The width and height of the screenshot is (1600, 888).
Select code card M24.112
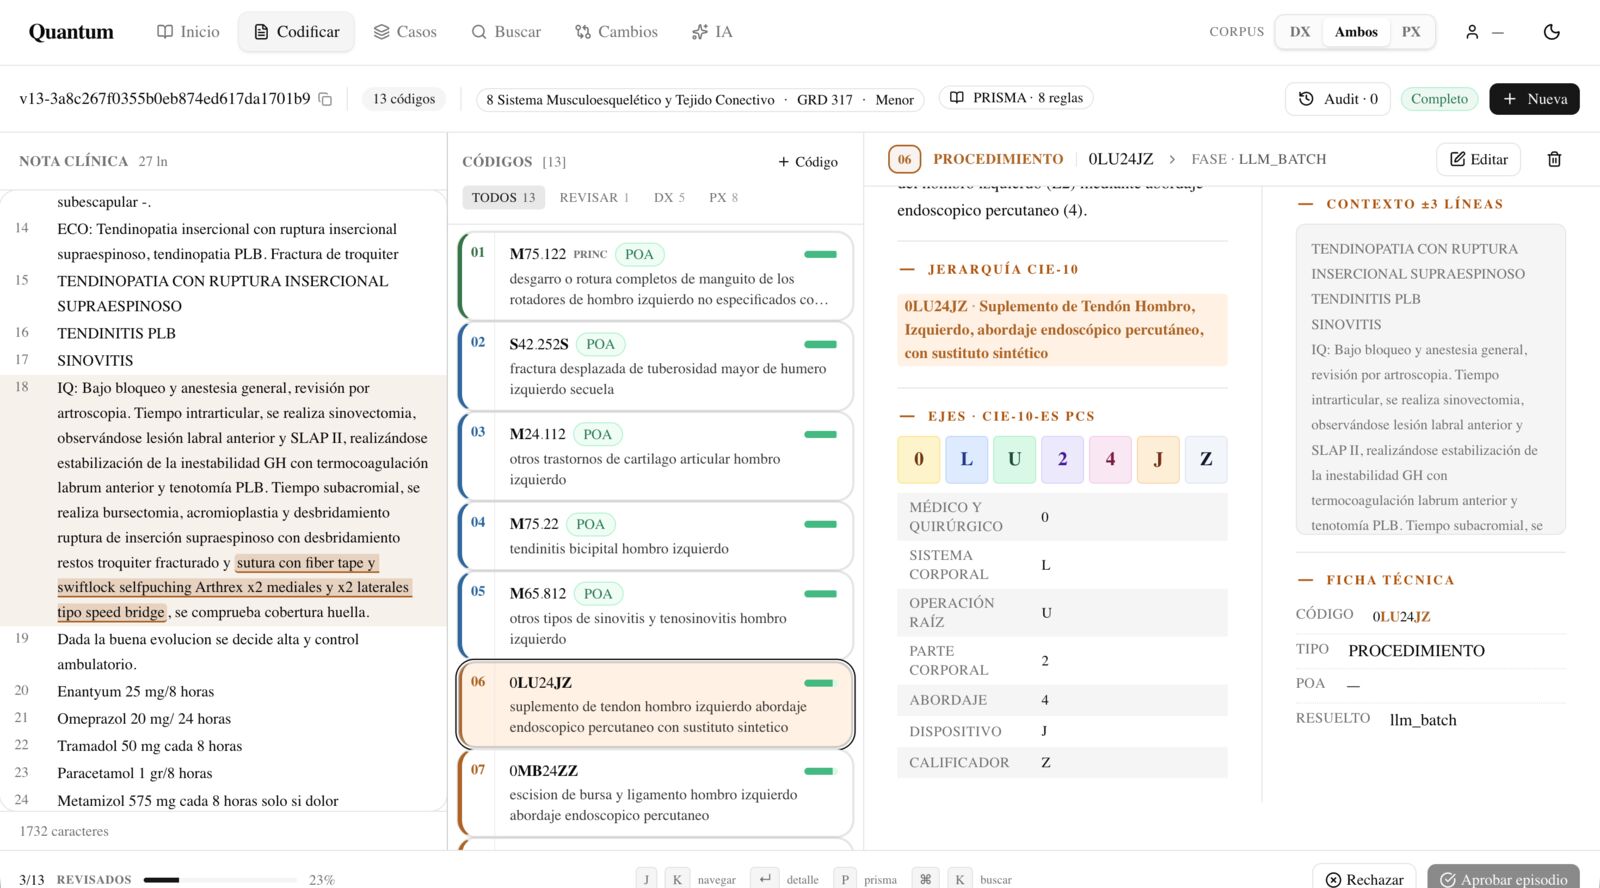click(x=656, y=456)
